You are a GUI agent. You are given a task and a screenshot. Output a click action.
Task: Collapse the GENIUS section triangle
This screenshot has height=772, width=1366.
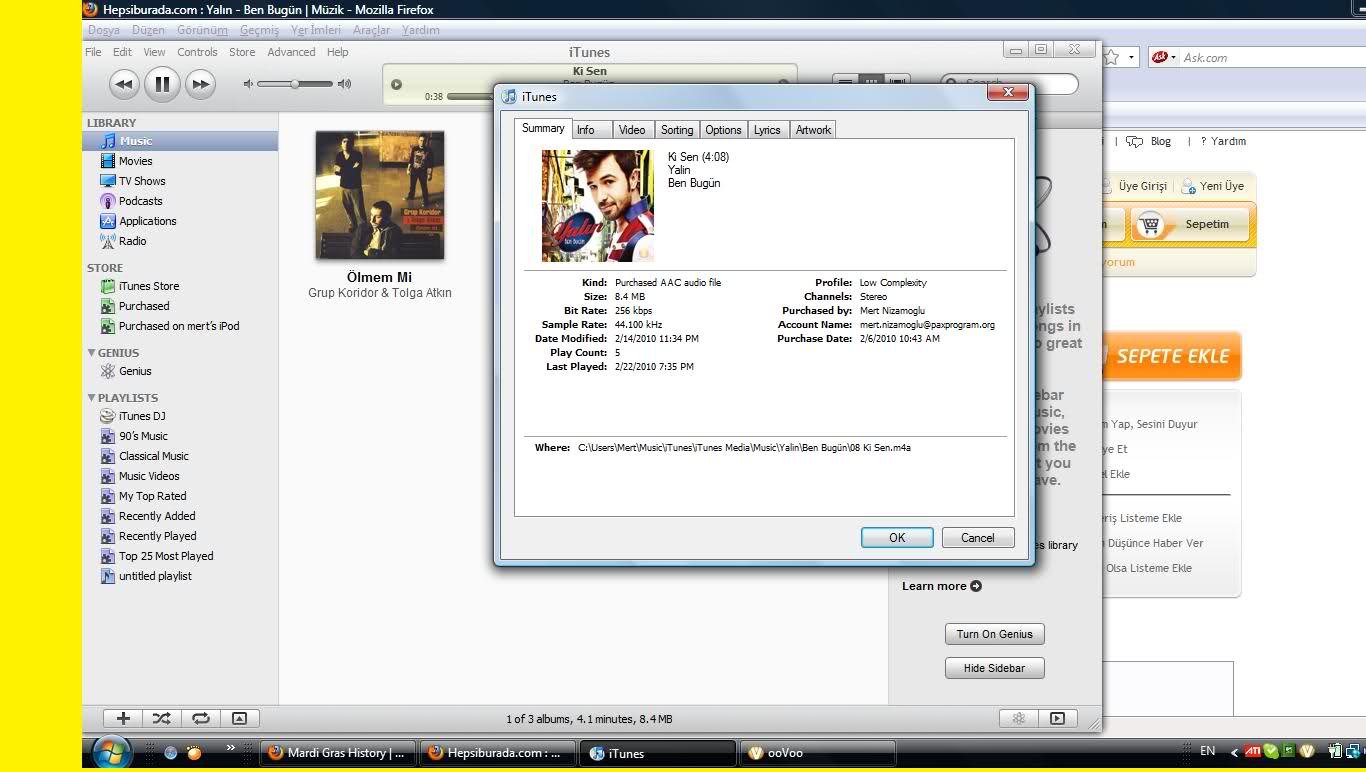point(92,353)
